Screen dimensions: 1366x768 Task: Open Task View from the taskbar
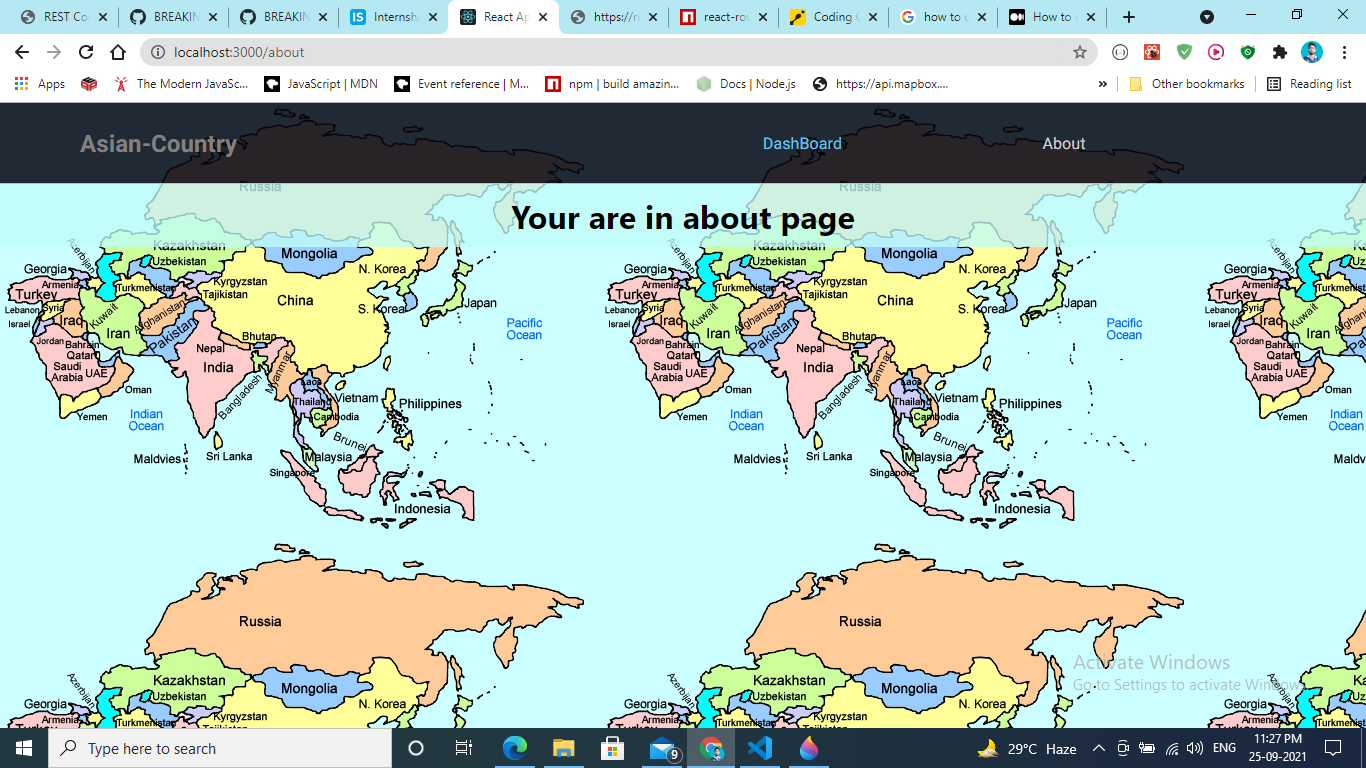pos(464,748)
